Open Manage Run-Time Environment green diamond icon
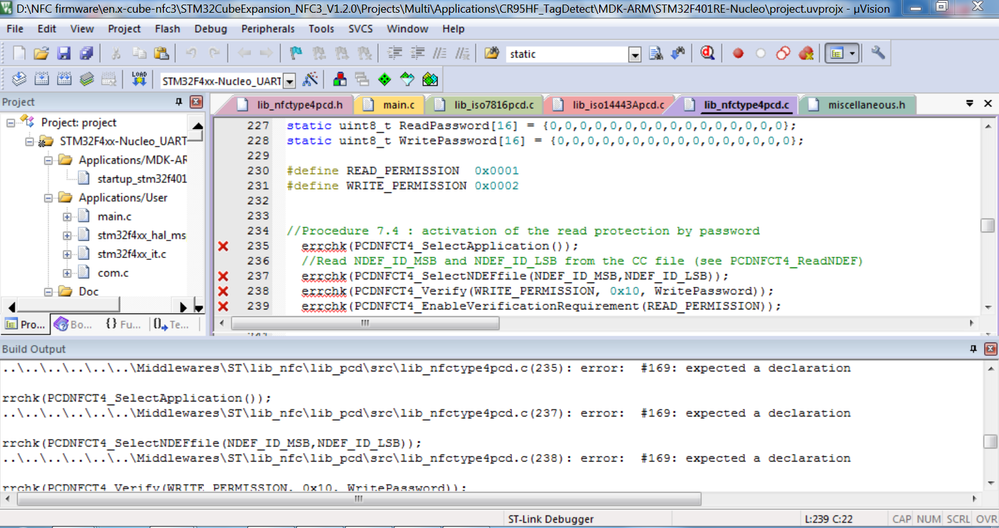 point(385,80)
